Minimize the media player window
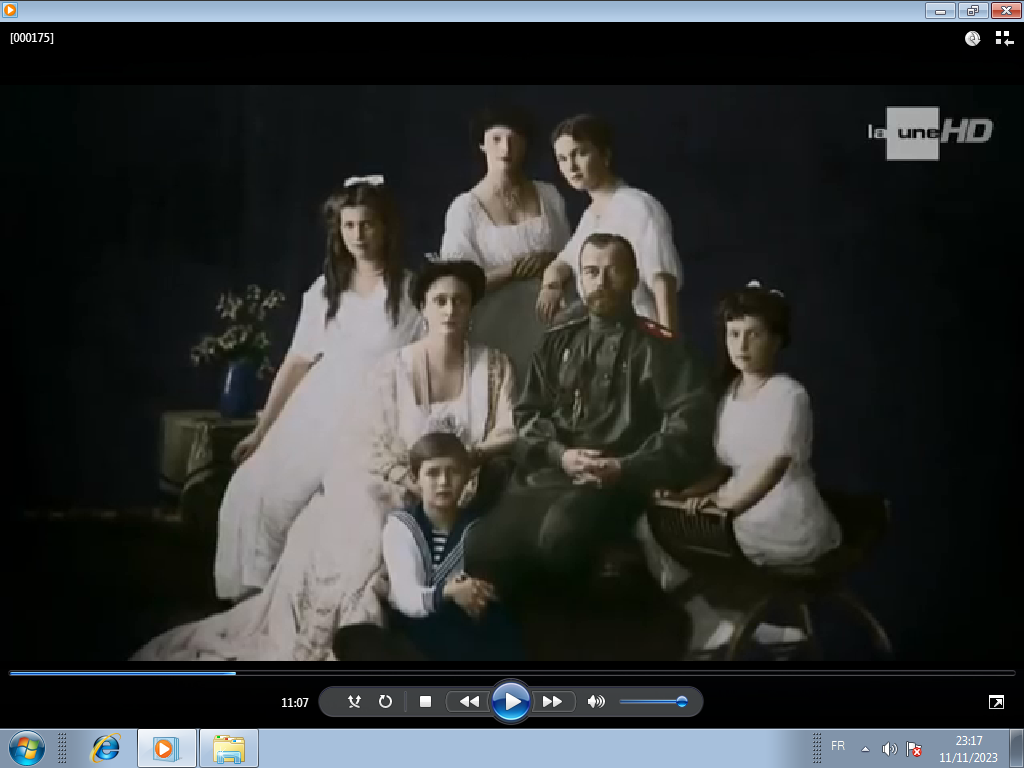 click(x=940, y=10)
